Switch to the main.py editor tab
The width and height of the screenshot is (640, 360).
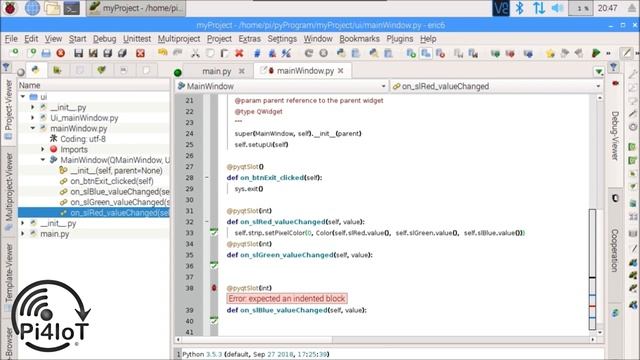(217, 71)
